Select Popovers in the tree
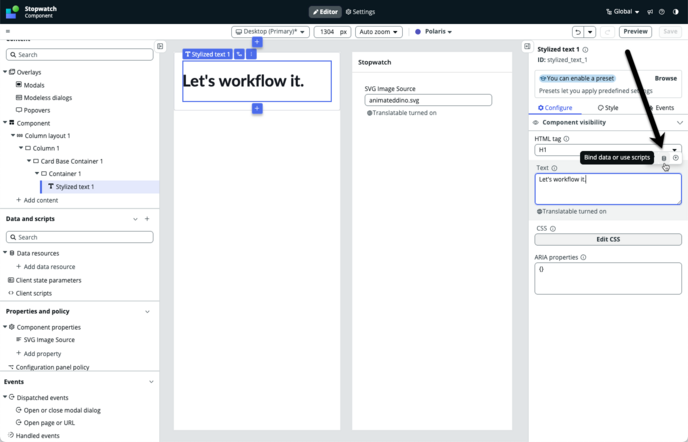The width and height of the screenshot is (688, 442). [33, 110]
